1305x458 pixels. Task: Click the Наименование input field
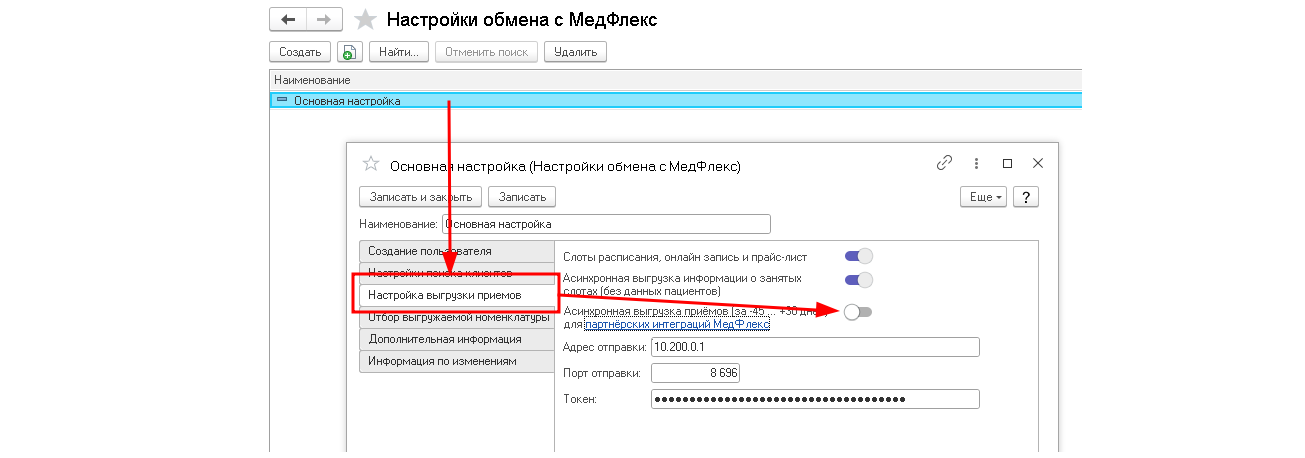607,224
